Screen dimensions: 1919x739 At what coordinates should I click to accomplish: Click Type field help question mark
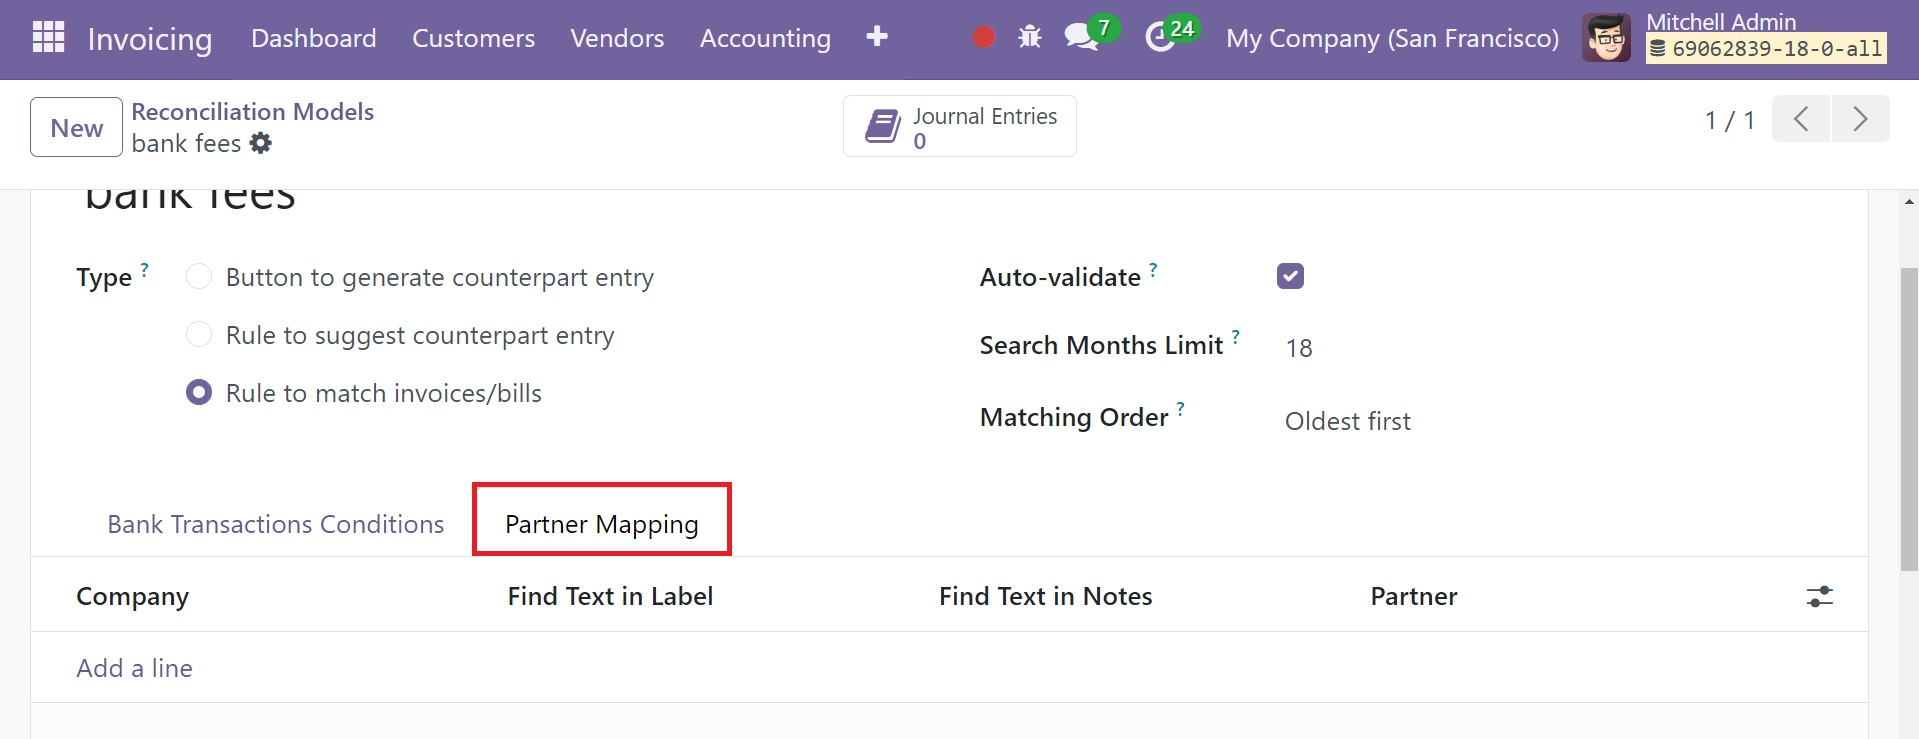click(145, 269)
